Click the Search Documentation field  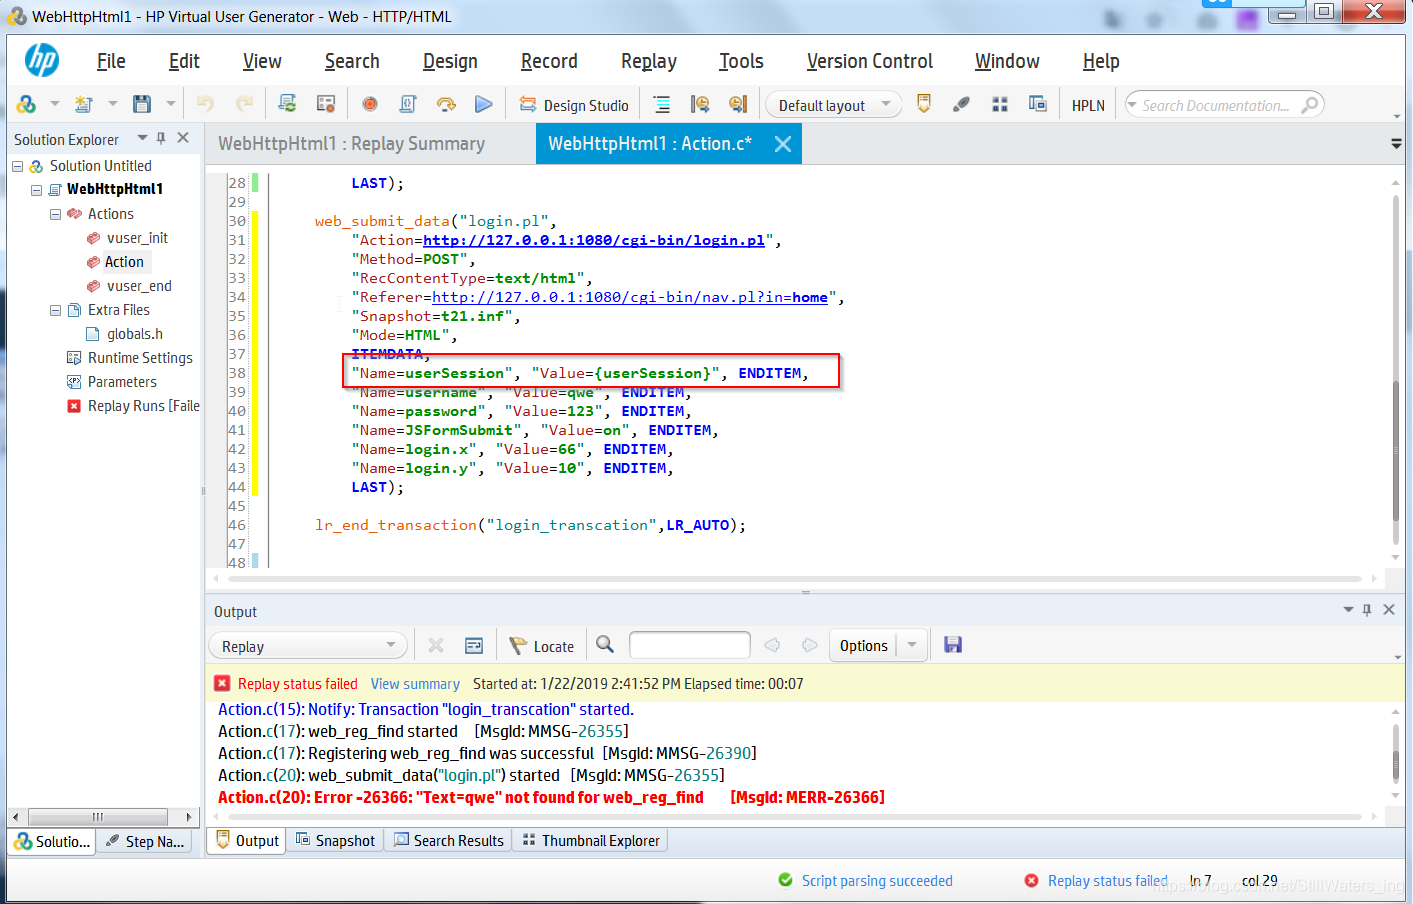pyautogui.click(x=1215, y=105)
